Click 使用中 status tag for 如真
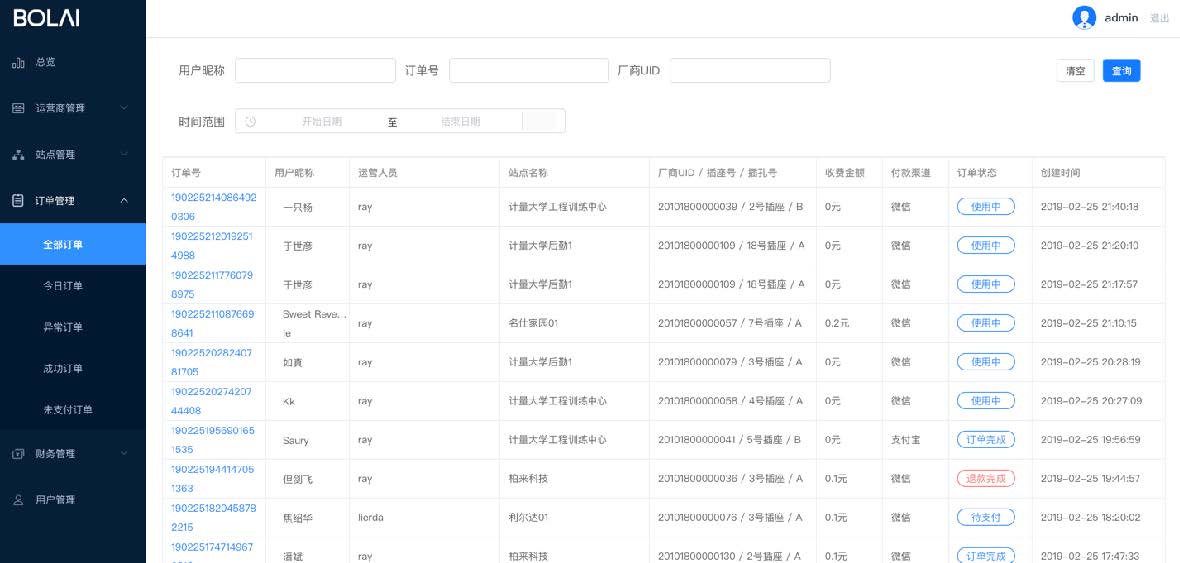 (985, 361)
